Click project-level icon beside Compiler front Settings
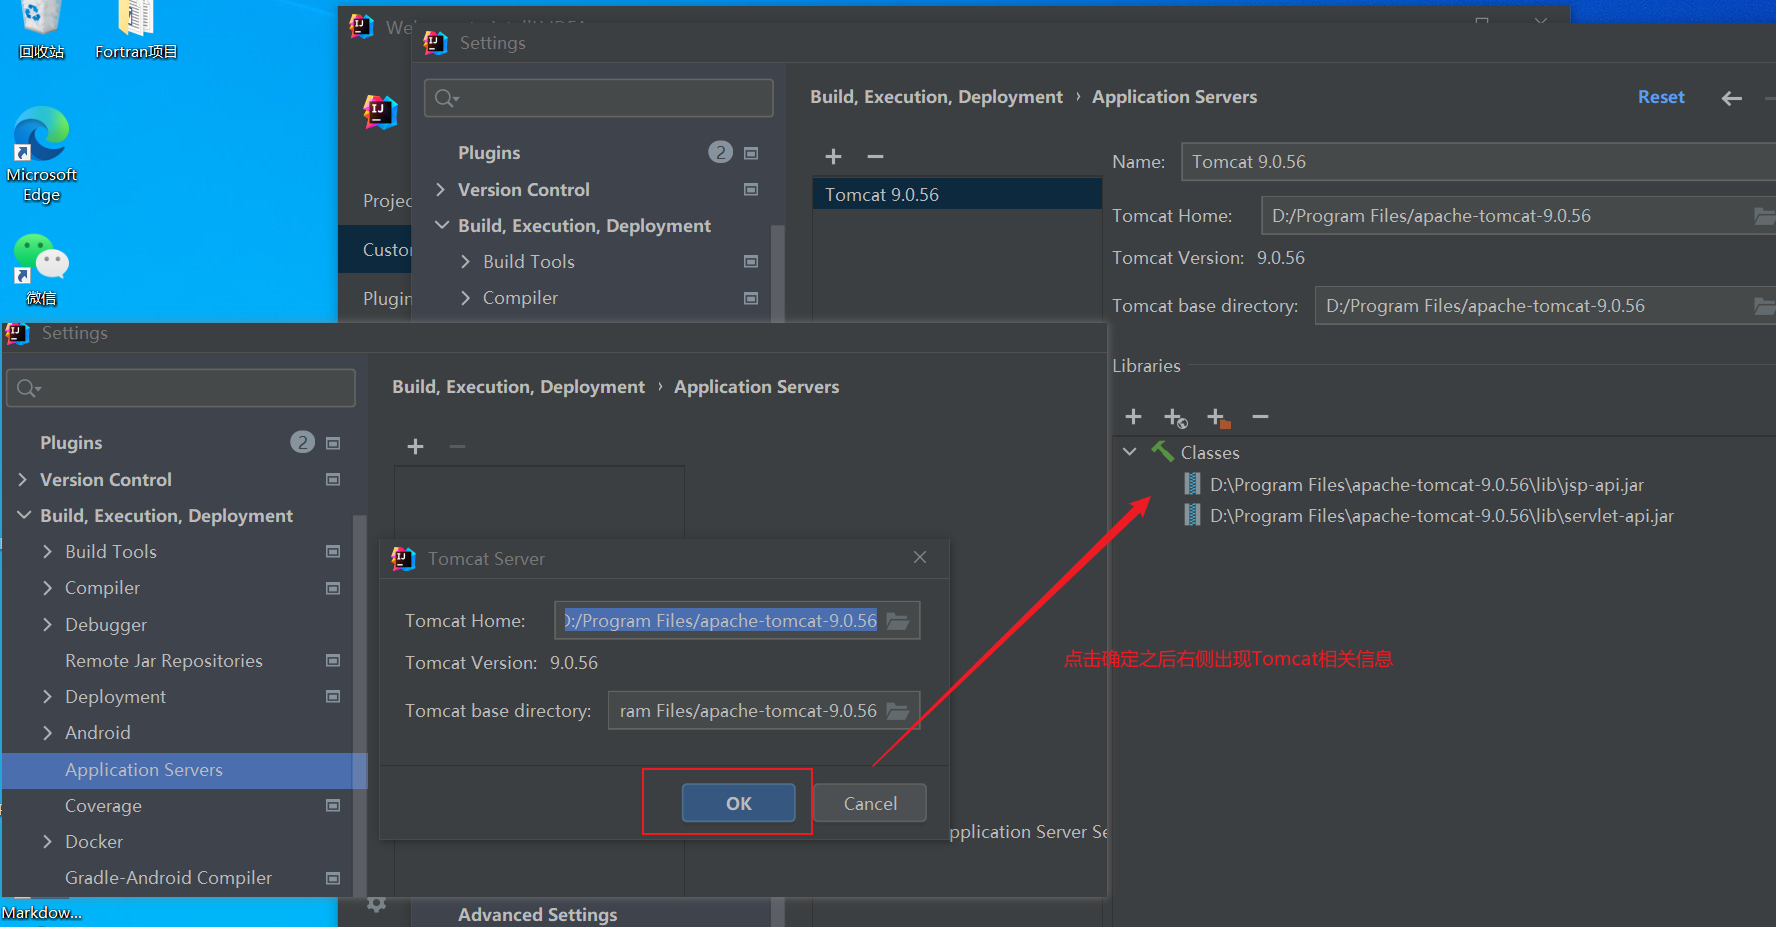This screenshot has height=927, width=1776. click(x=333, y=588)
